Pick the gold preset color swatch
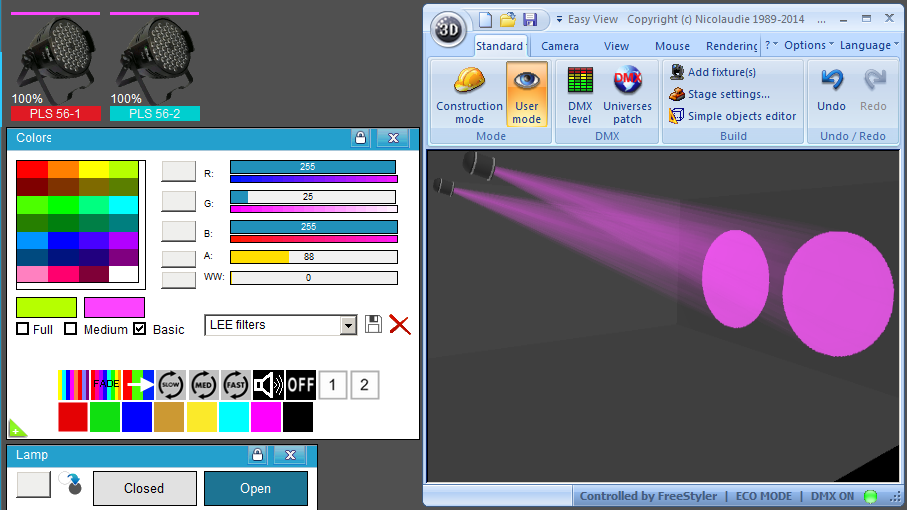Image resolution: width=907 pixels, height=510 pixels. [x=169, y=417]
